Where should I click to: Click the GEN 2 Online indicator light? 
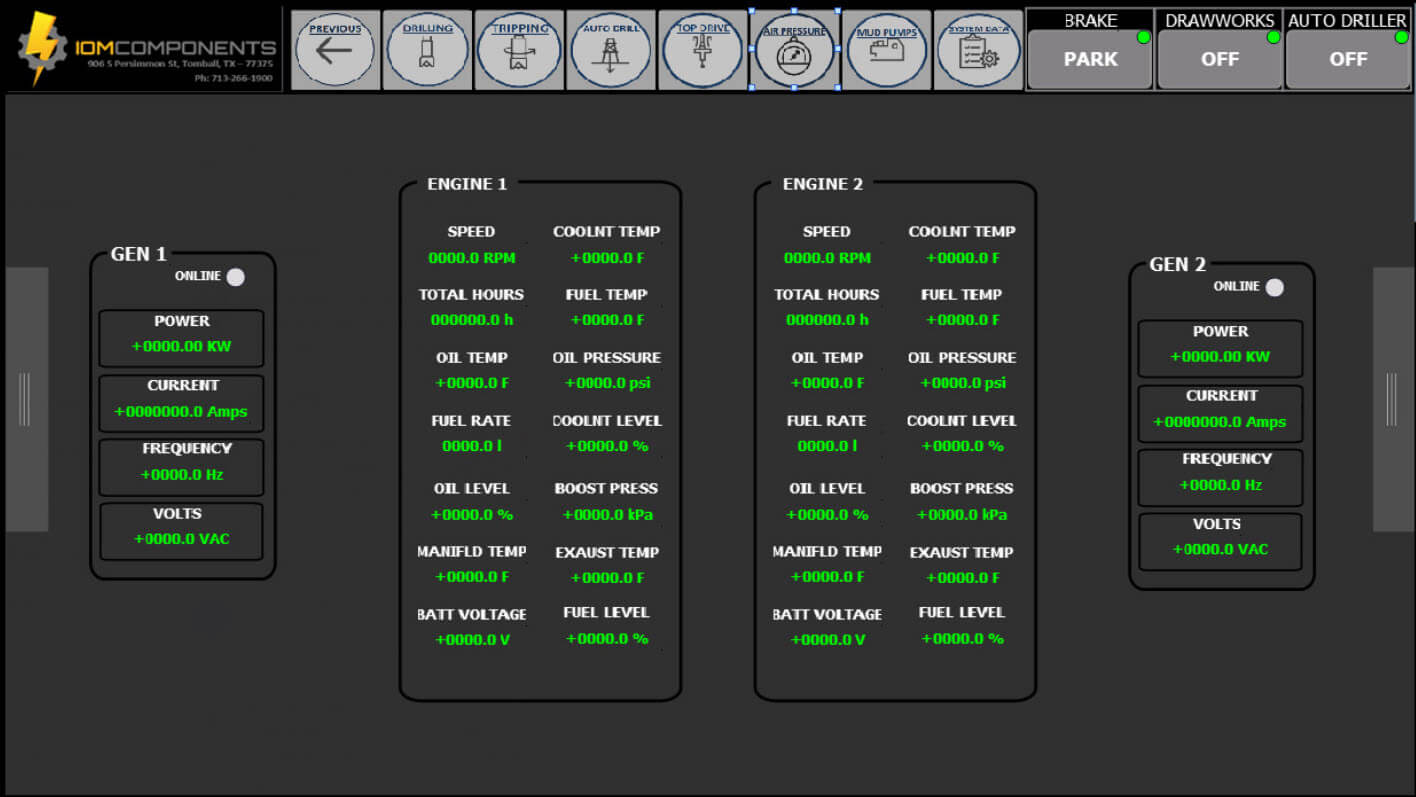point(1274,287)
